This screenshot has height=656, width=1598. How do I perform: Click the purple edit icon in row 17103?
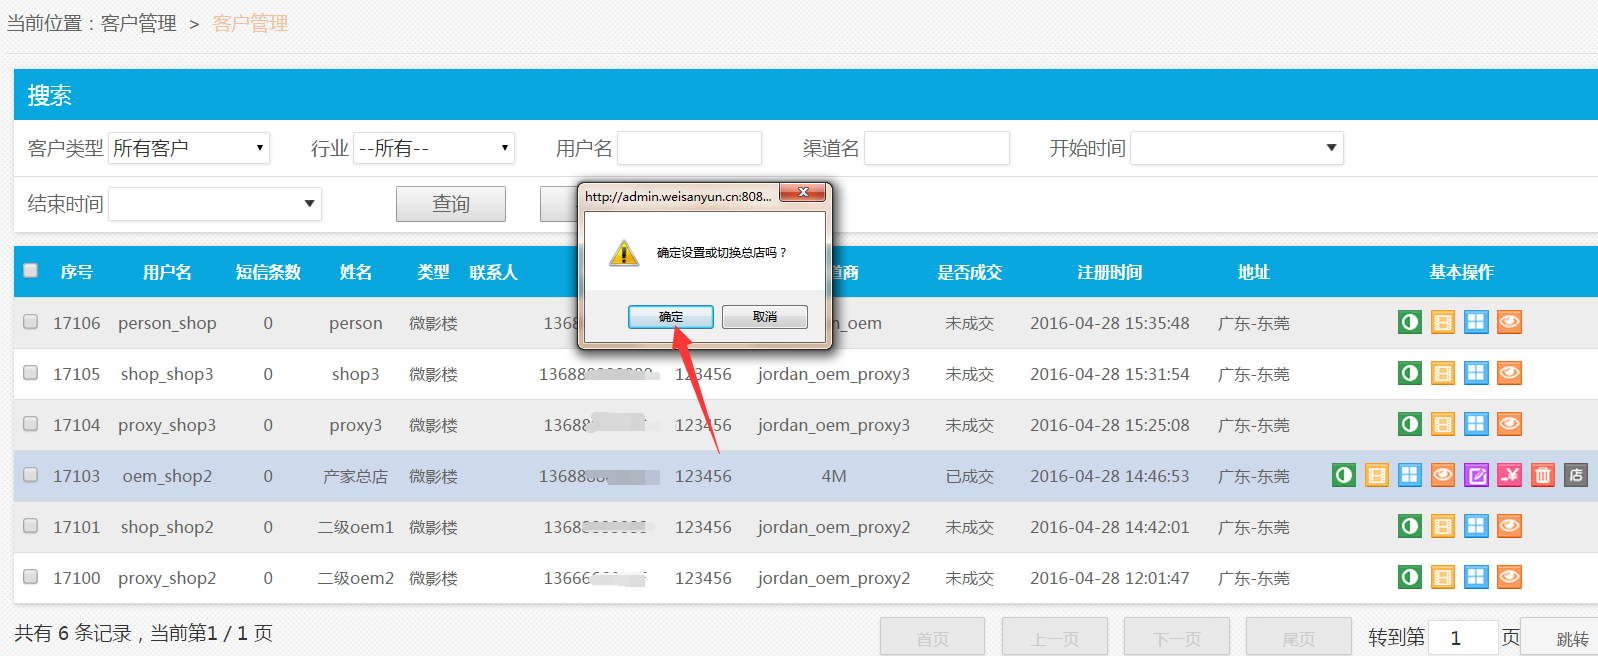pyautogui.click(x=1476, y=475)
